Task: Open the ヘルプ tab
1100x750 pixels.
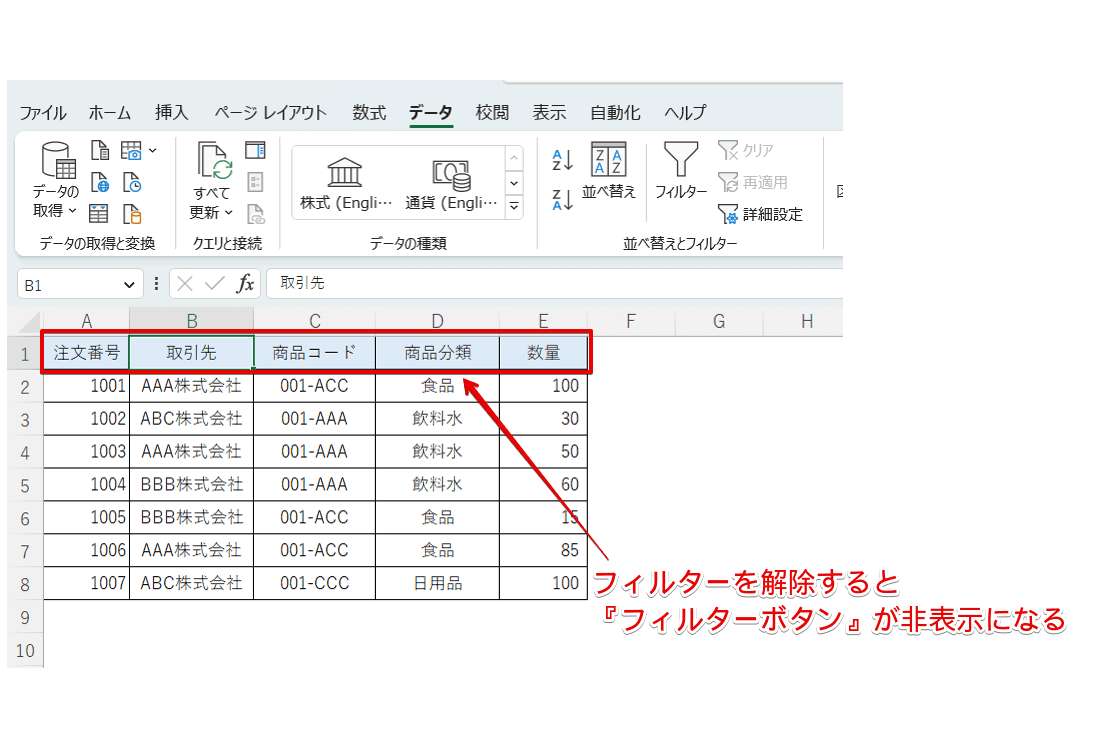Action: pos(685,112)
